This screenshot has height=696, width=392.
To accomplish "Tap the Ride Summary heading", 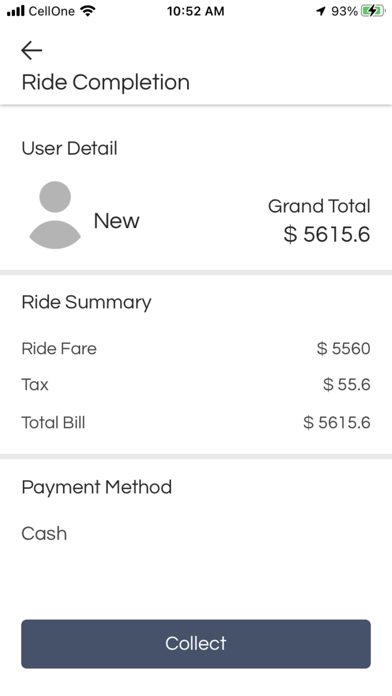I will [87, 303].
